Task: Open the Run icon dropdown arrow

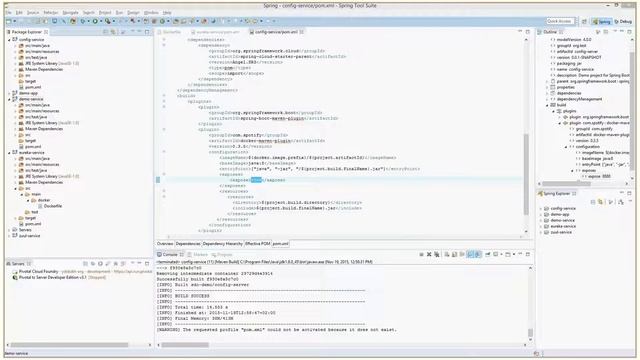Action: [101, 21]
